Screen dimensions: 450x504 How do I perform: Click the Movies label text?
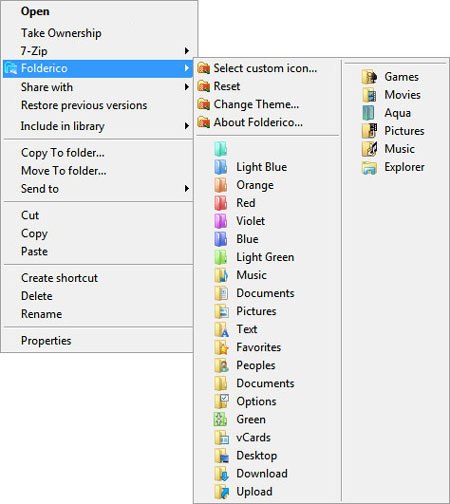coord(402,95)
